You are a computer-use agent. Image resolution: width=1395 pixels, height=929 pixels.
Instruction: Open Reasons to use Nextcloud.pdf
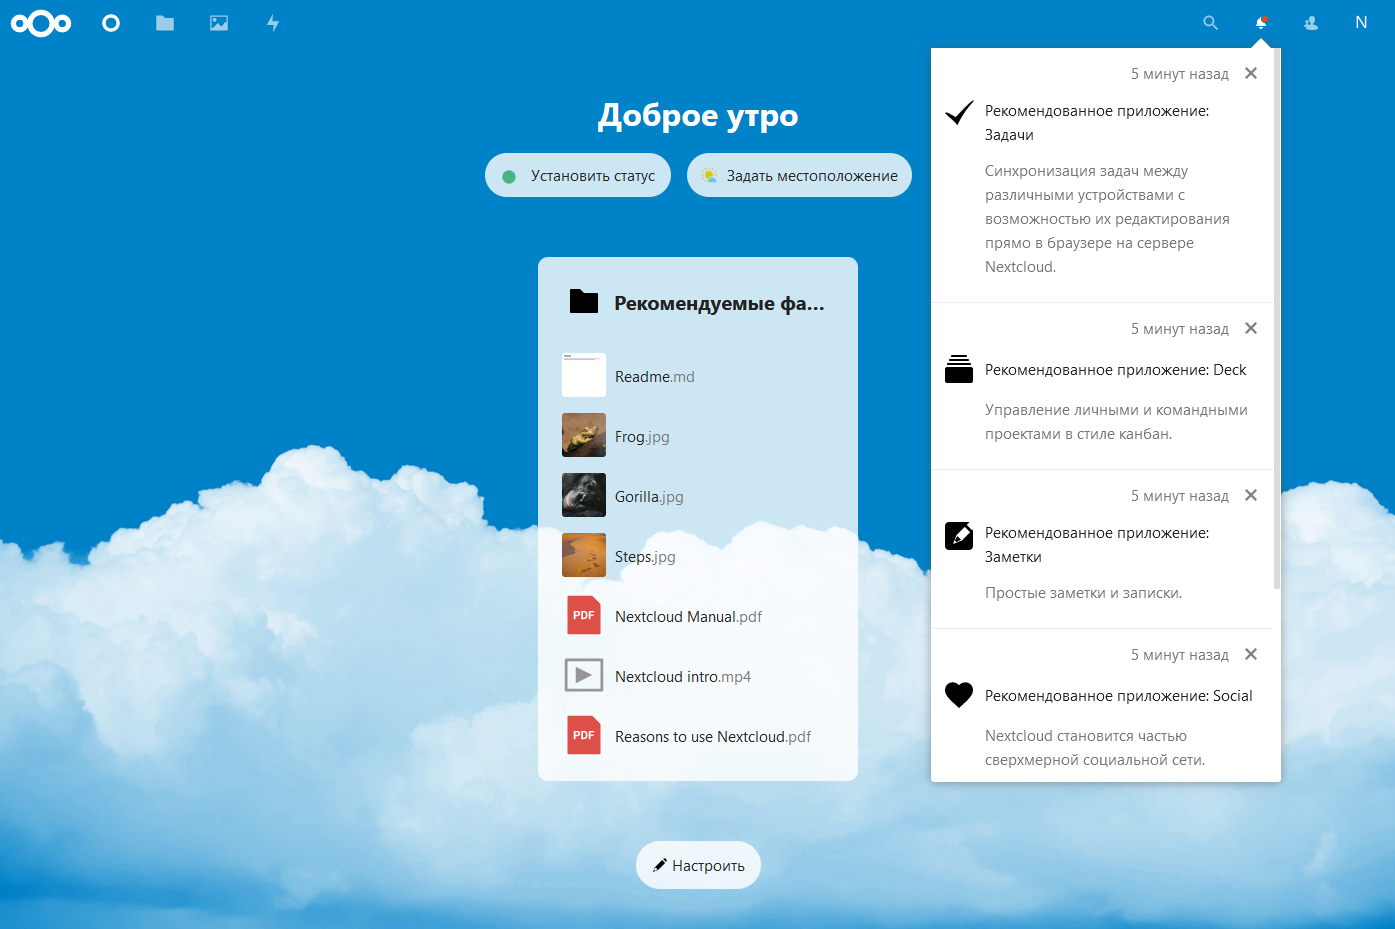click(x=698, y=736)
